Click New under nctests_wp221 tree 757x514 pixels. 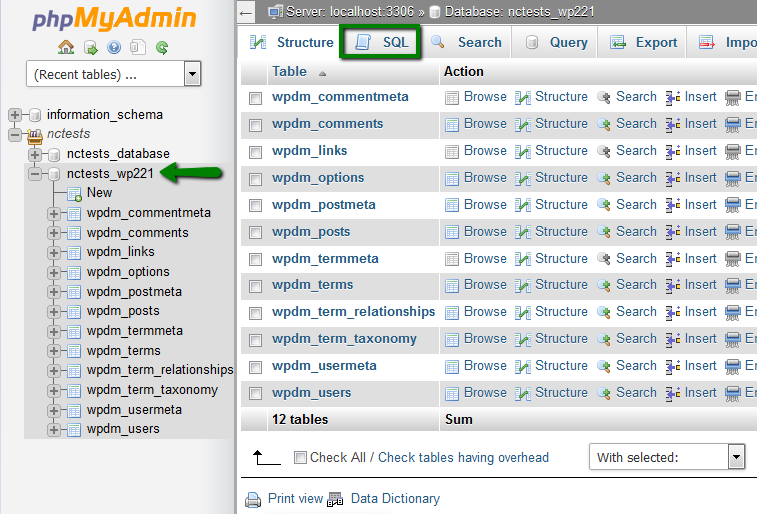[x=99, y=193]
